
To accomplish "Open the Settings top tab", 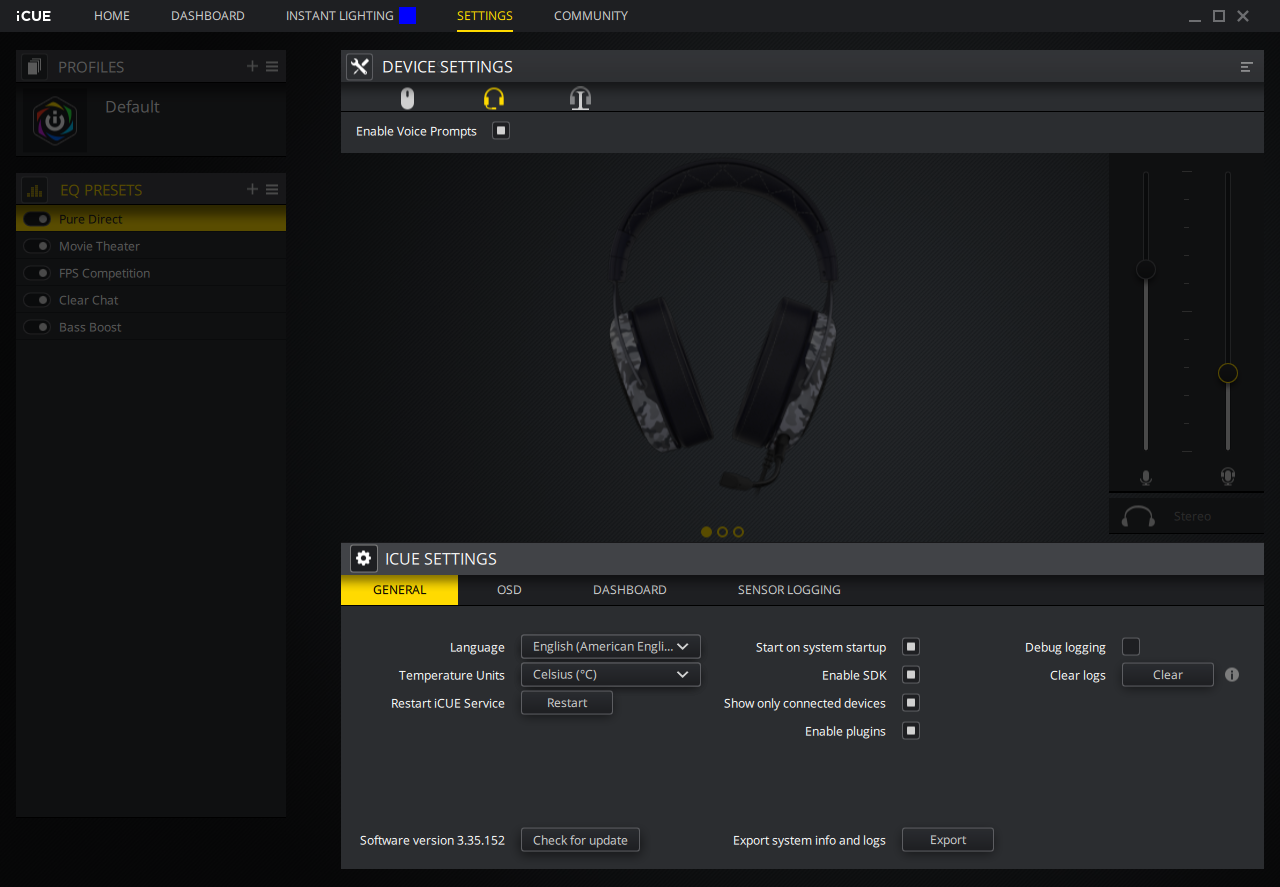I will tap(485, 16).
